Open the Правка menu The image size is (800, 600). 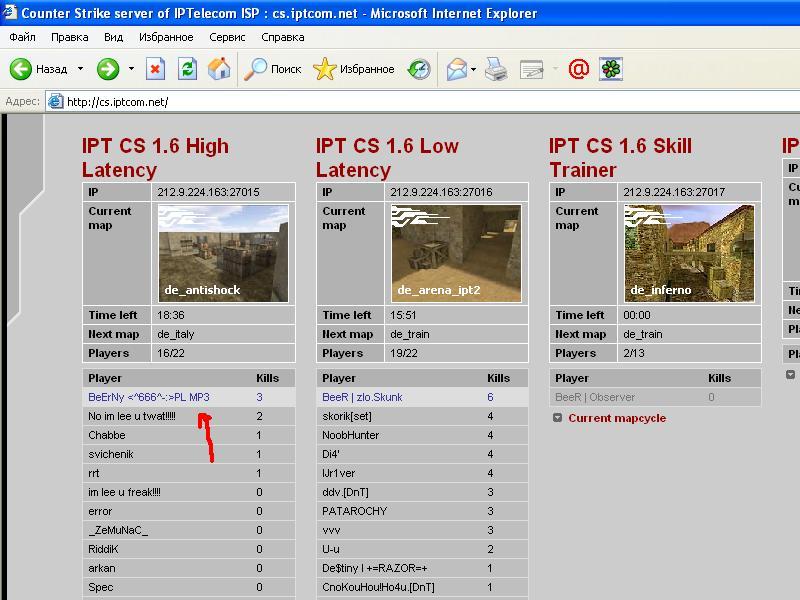(x=69, y=37)
